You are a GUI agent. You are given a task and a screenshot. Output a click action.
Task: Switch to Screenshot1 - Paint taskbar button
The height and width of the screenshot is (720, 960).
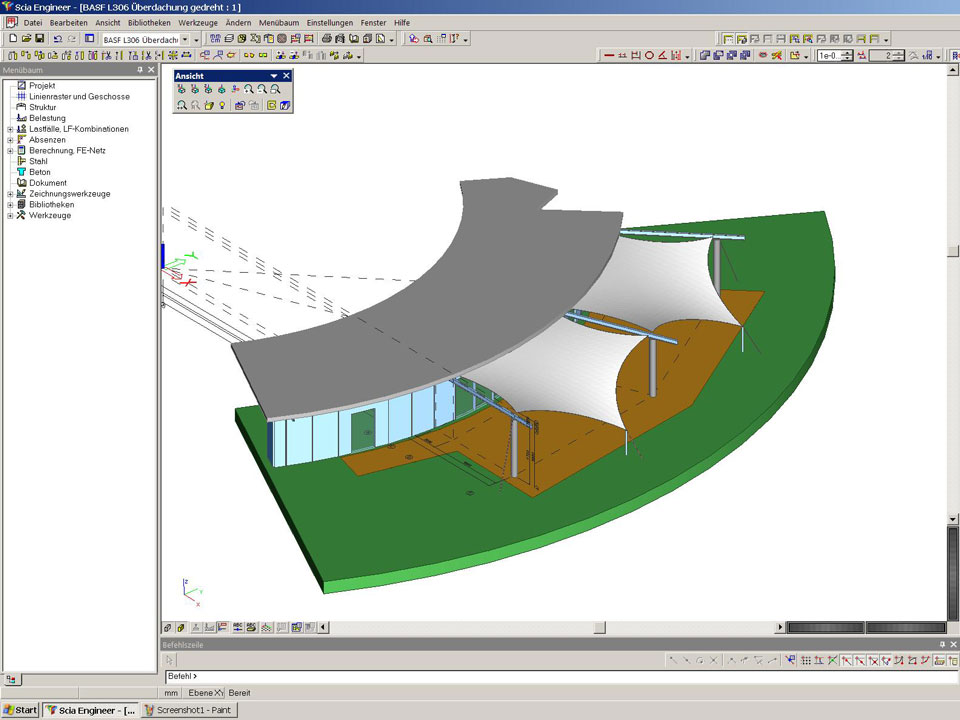188,710
